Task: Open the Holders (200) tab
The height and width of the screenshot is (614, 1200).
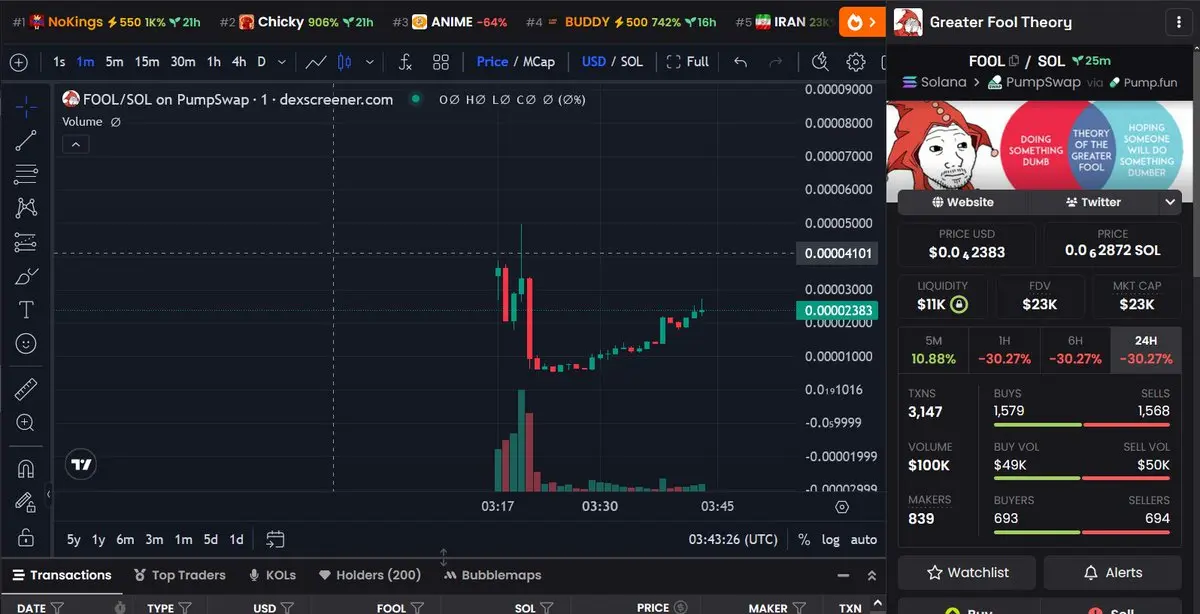Action: [x=370, y=575]
